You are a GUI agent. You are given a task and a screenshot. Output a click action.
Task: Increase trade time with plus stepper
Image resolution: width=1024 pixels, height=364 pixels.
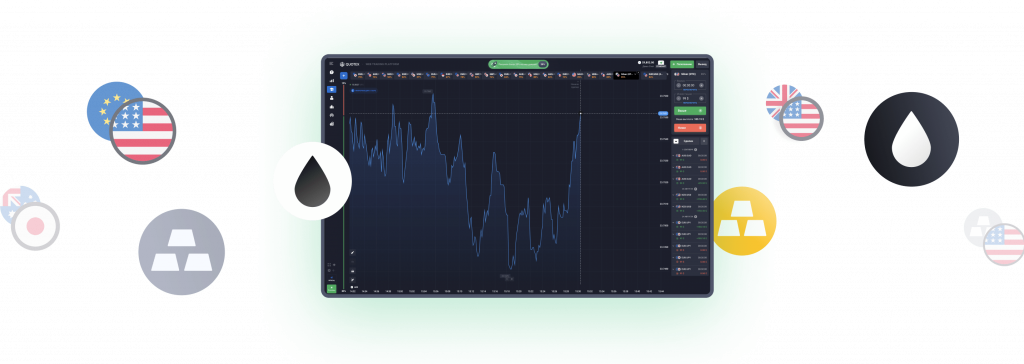[x=701, y=86]
